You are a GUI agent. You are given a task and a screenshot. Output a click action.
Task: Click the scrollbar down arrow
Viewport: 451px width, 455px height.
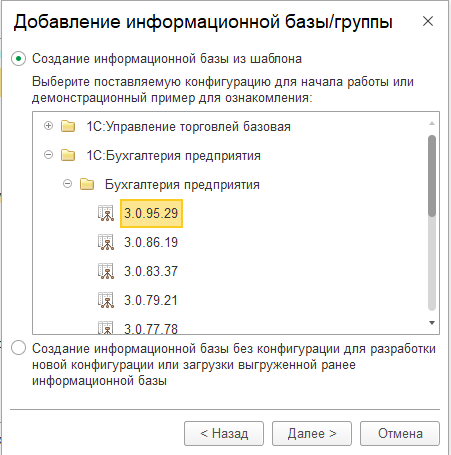click(x=432, y=323)
